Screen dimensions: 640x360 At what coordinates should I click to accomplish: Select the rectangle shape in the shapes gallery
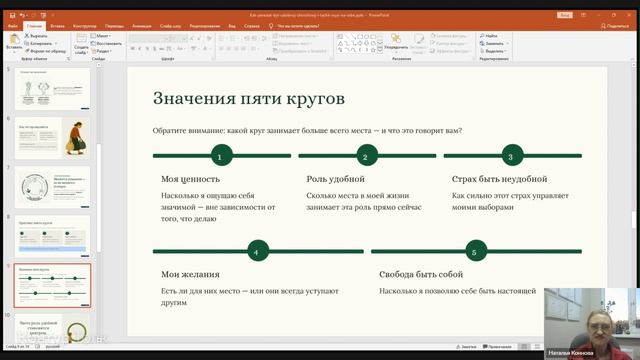click(x=360, y=36)
